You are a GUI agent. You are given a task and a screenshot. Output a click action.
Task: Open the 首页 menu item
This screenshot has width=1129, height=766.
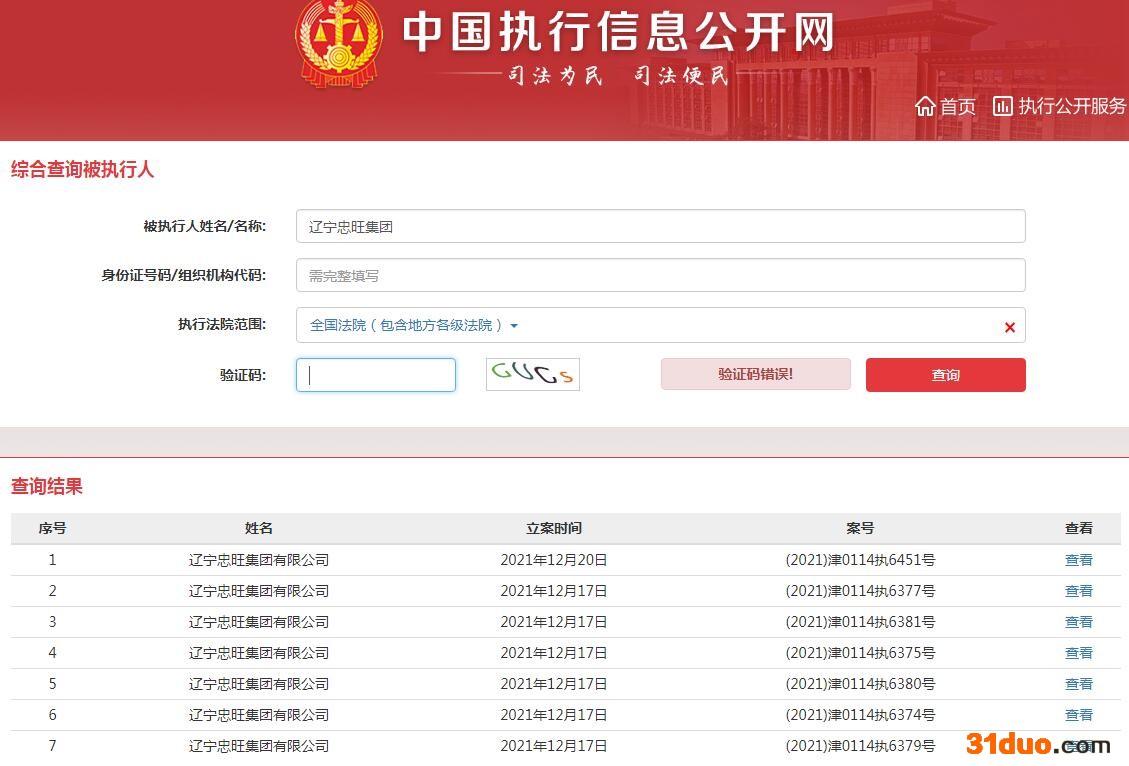click(x=957, y=106)
